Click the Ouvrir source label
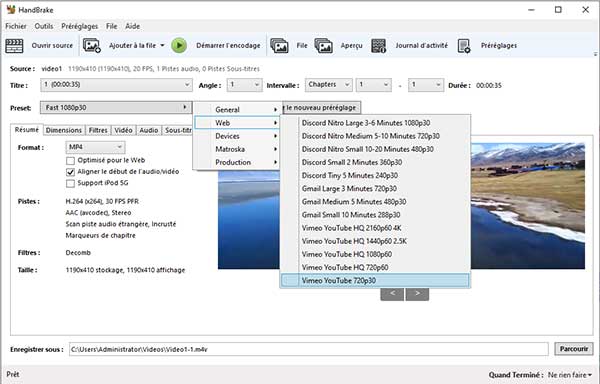 point(52,46)
